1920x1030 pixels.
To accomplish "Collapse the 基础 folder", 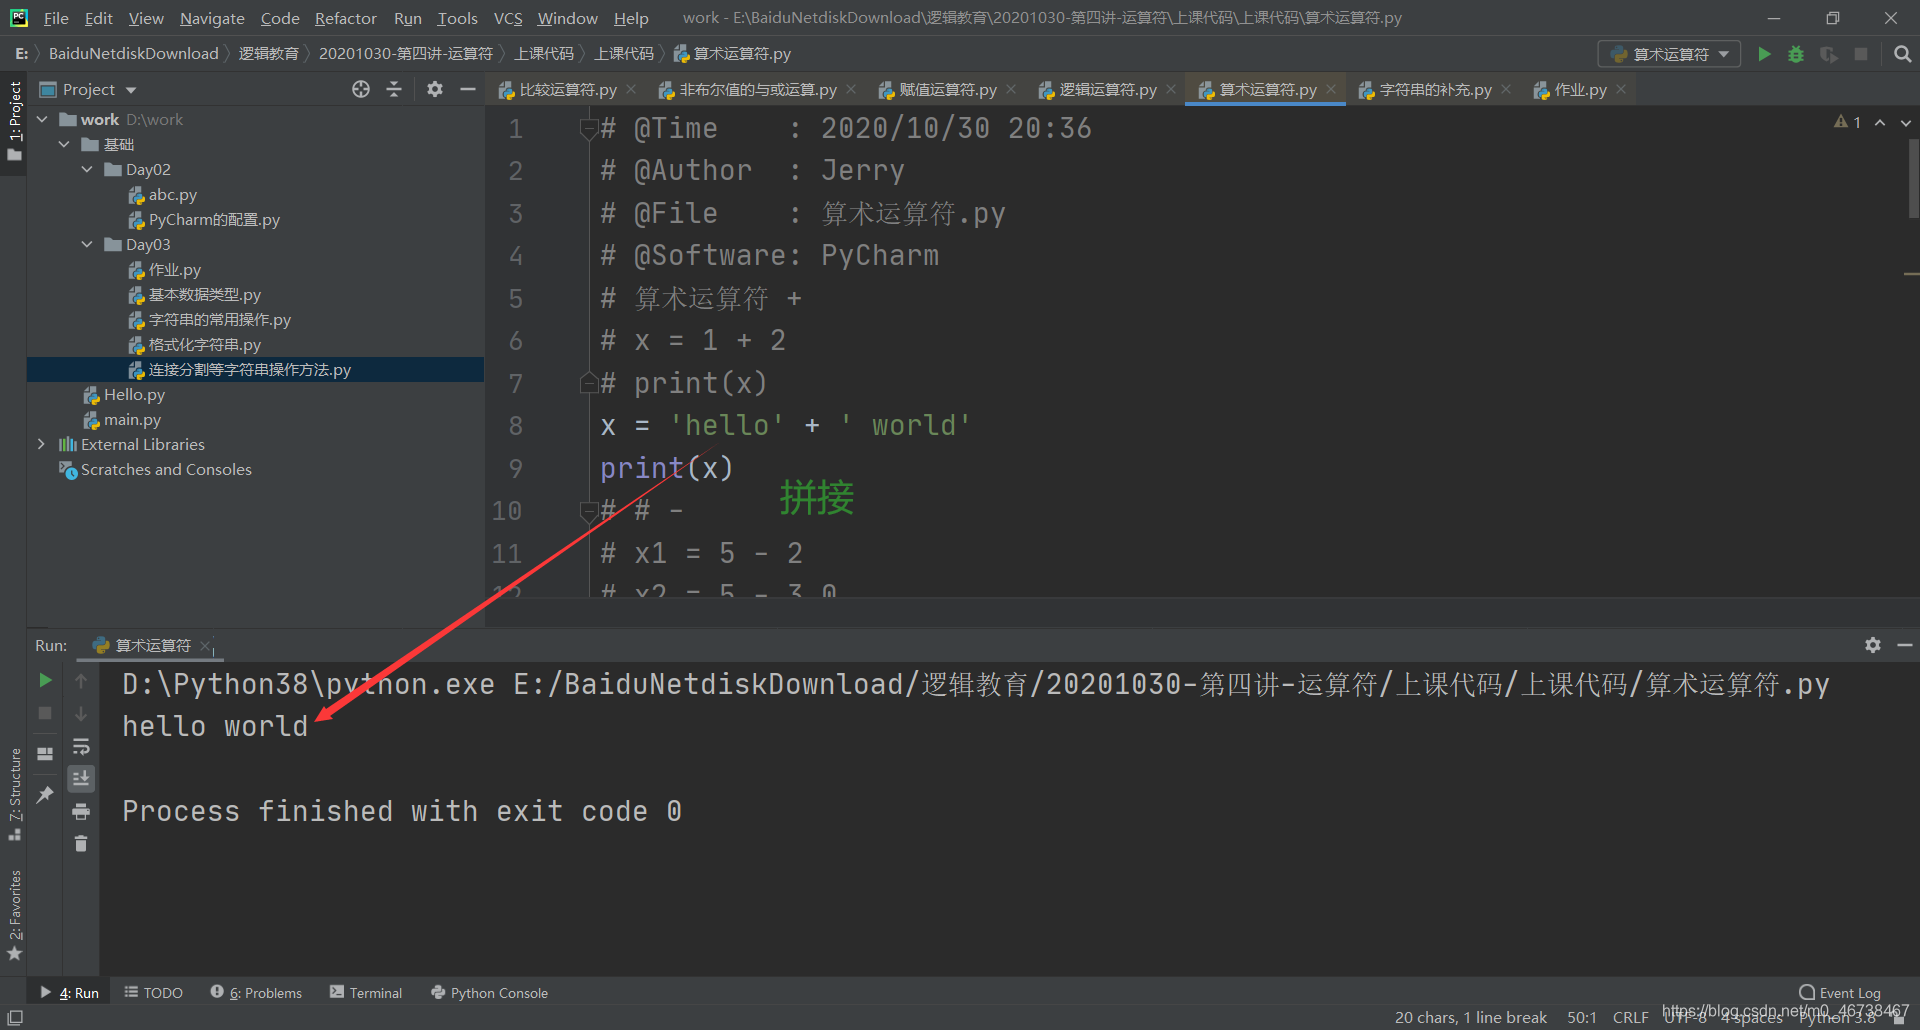I will click(64, 144).
